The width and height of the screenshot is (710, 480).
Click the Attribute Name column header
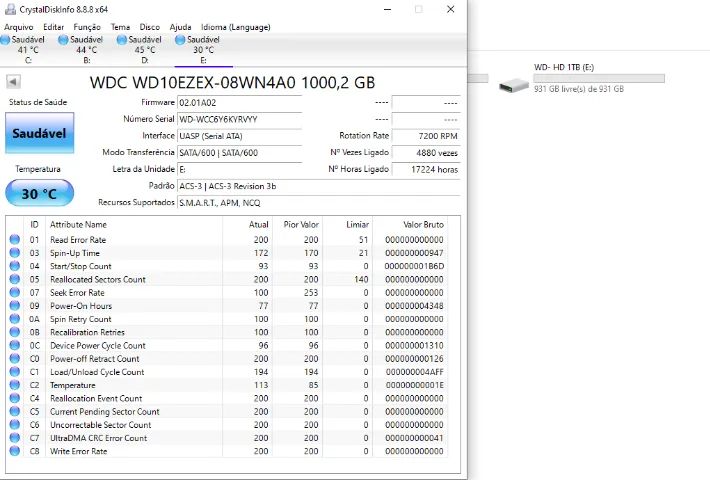(x=134, y=225)
